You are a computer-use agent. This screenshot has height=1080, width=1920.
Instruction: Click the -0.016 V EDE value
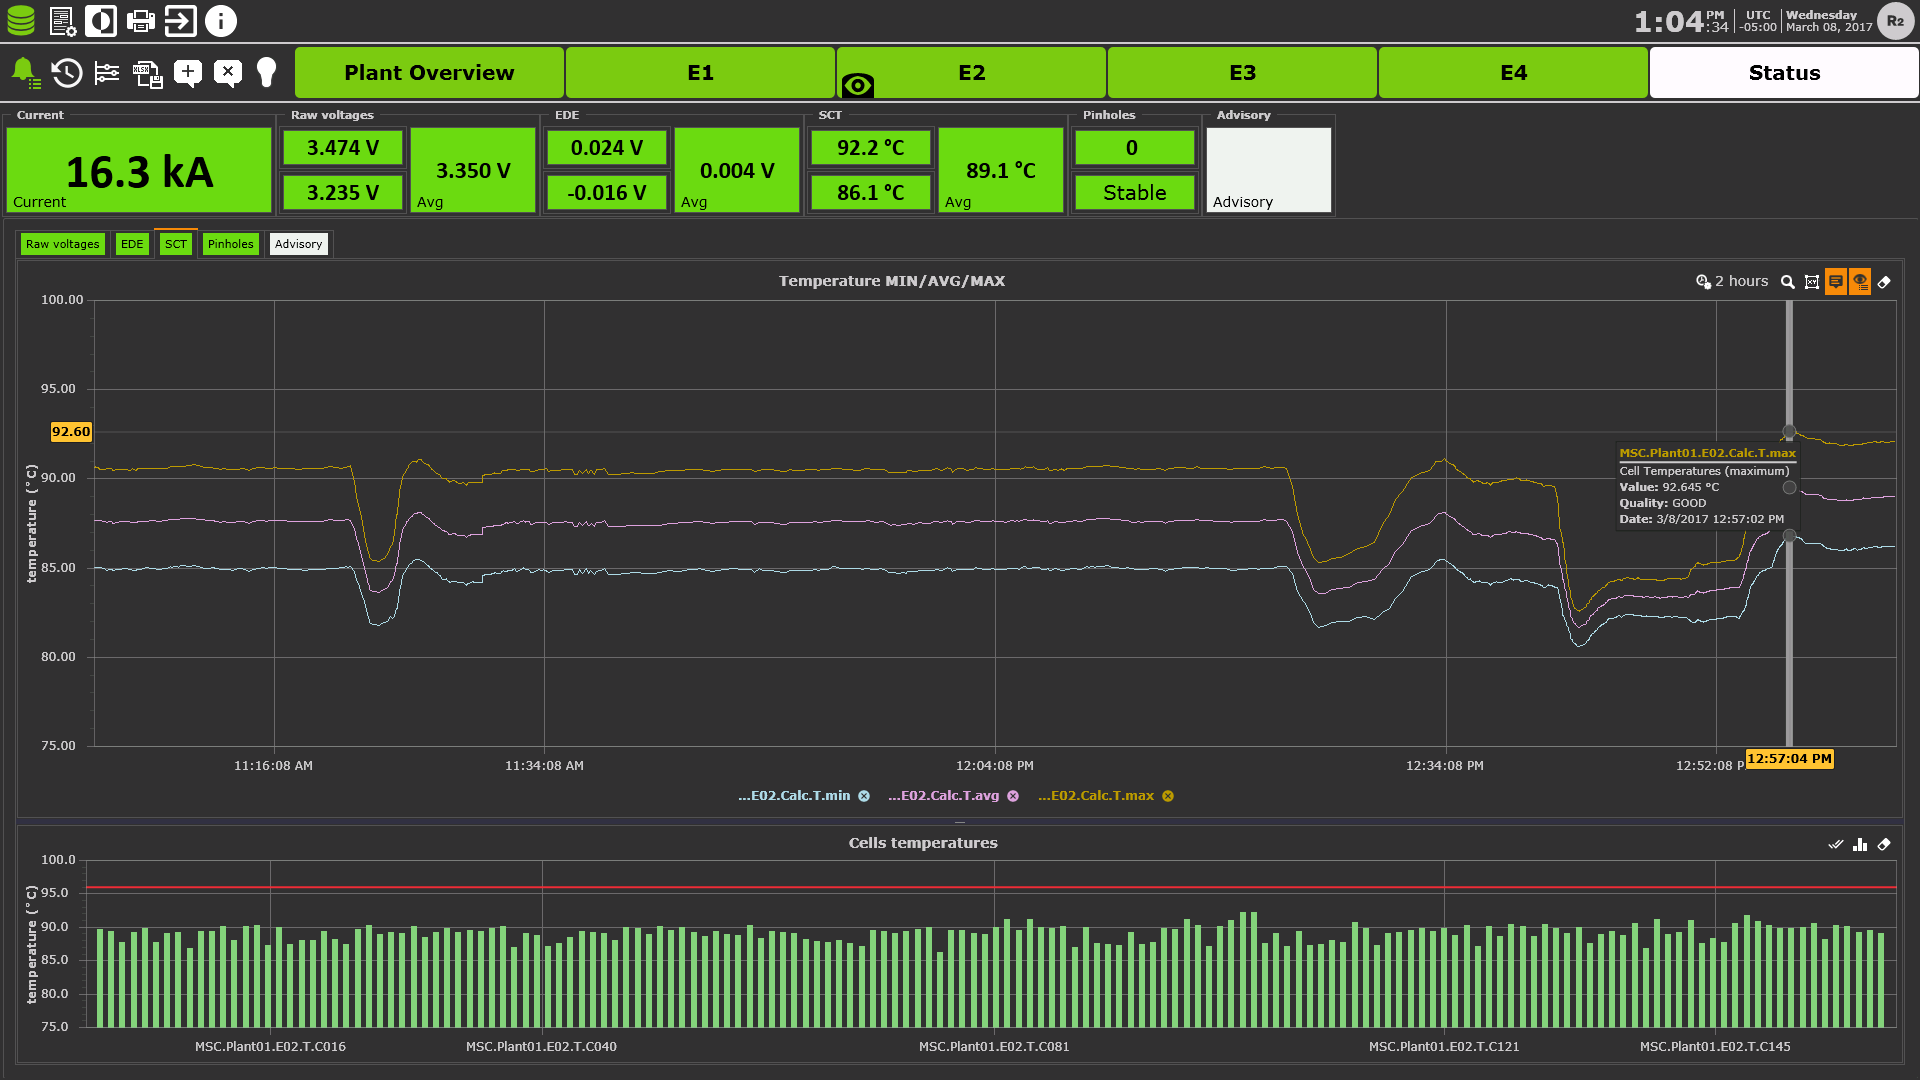[607, 192]
